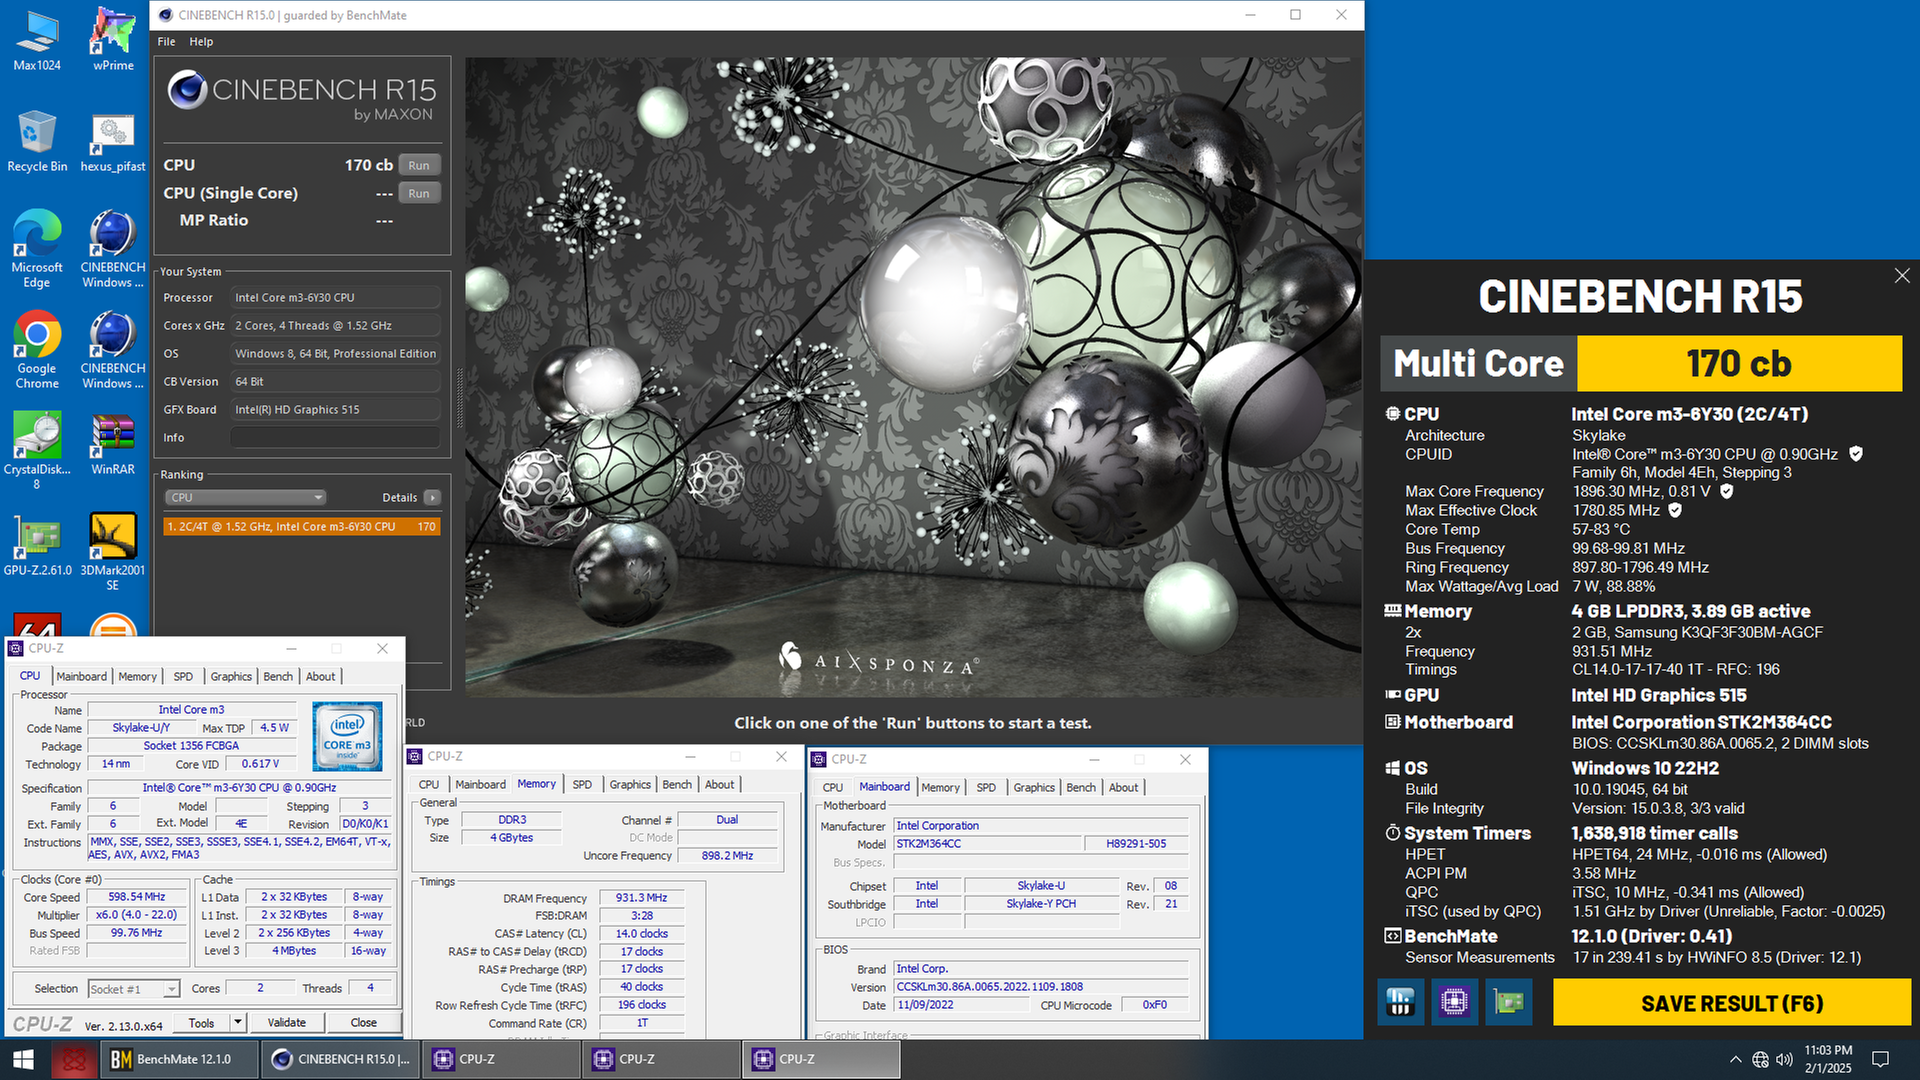
Task: Click the green graphics card icon in BenchMate panel
Action: click(x=1508, y=1002)
